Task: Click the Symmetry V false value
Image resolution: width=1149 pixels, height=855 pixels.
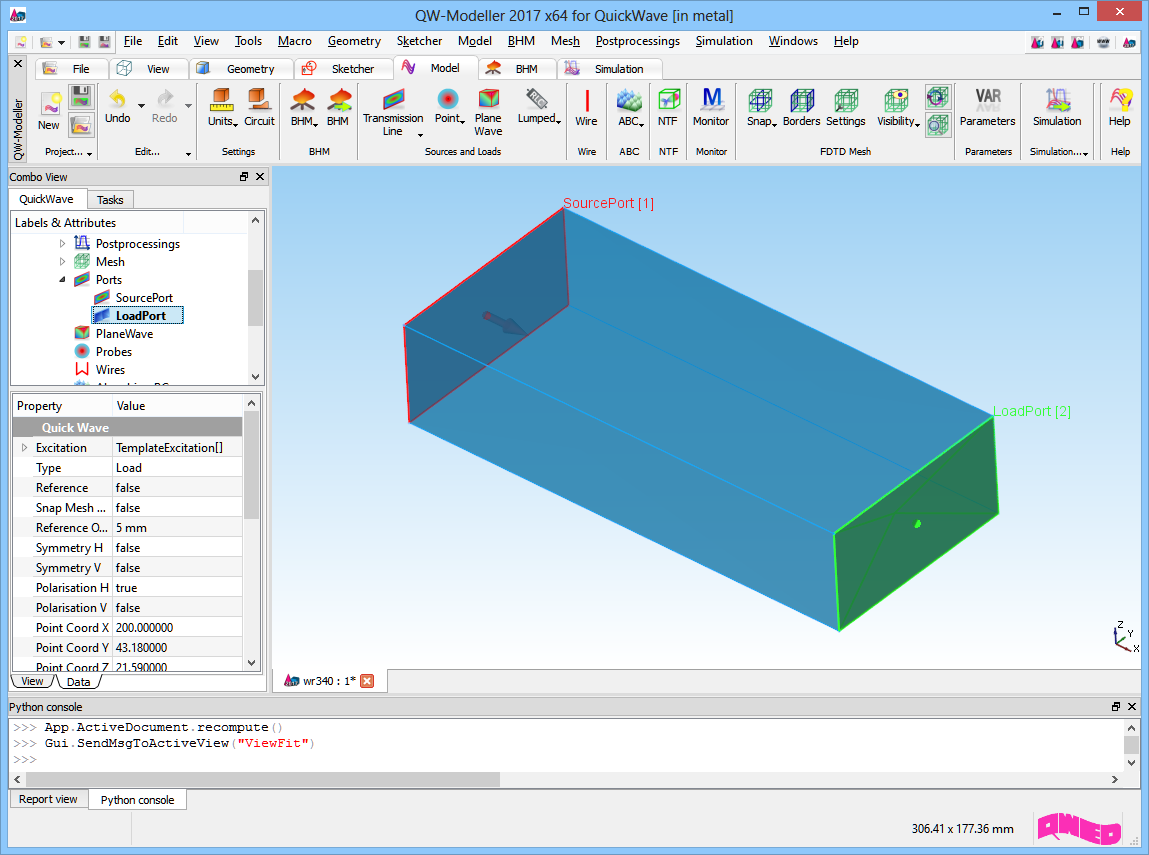Action: (177, 568)
